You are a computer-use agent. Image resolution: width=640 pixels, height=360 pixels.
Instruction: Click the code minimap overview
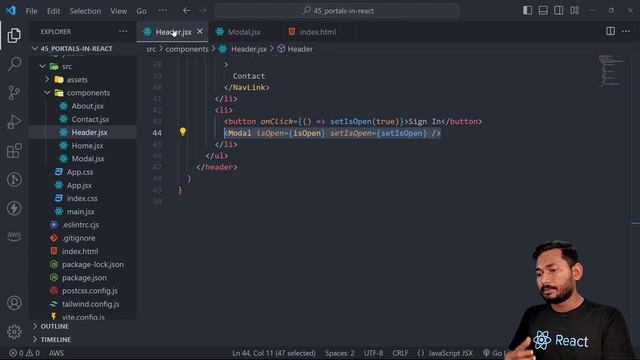pyautogui.click(x=611, y=71)
